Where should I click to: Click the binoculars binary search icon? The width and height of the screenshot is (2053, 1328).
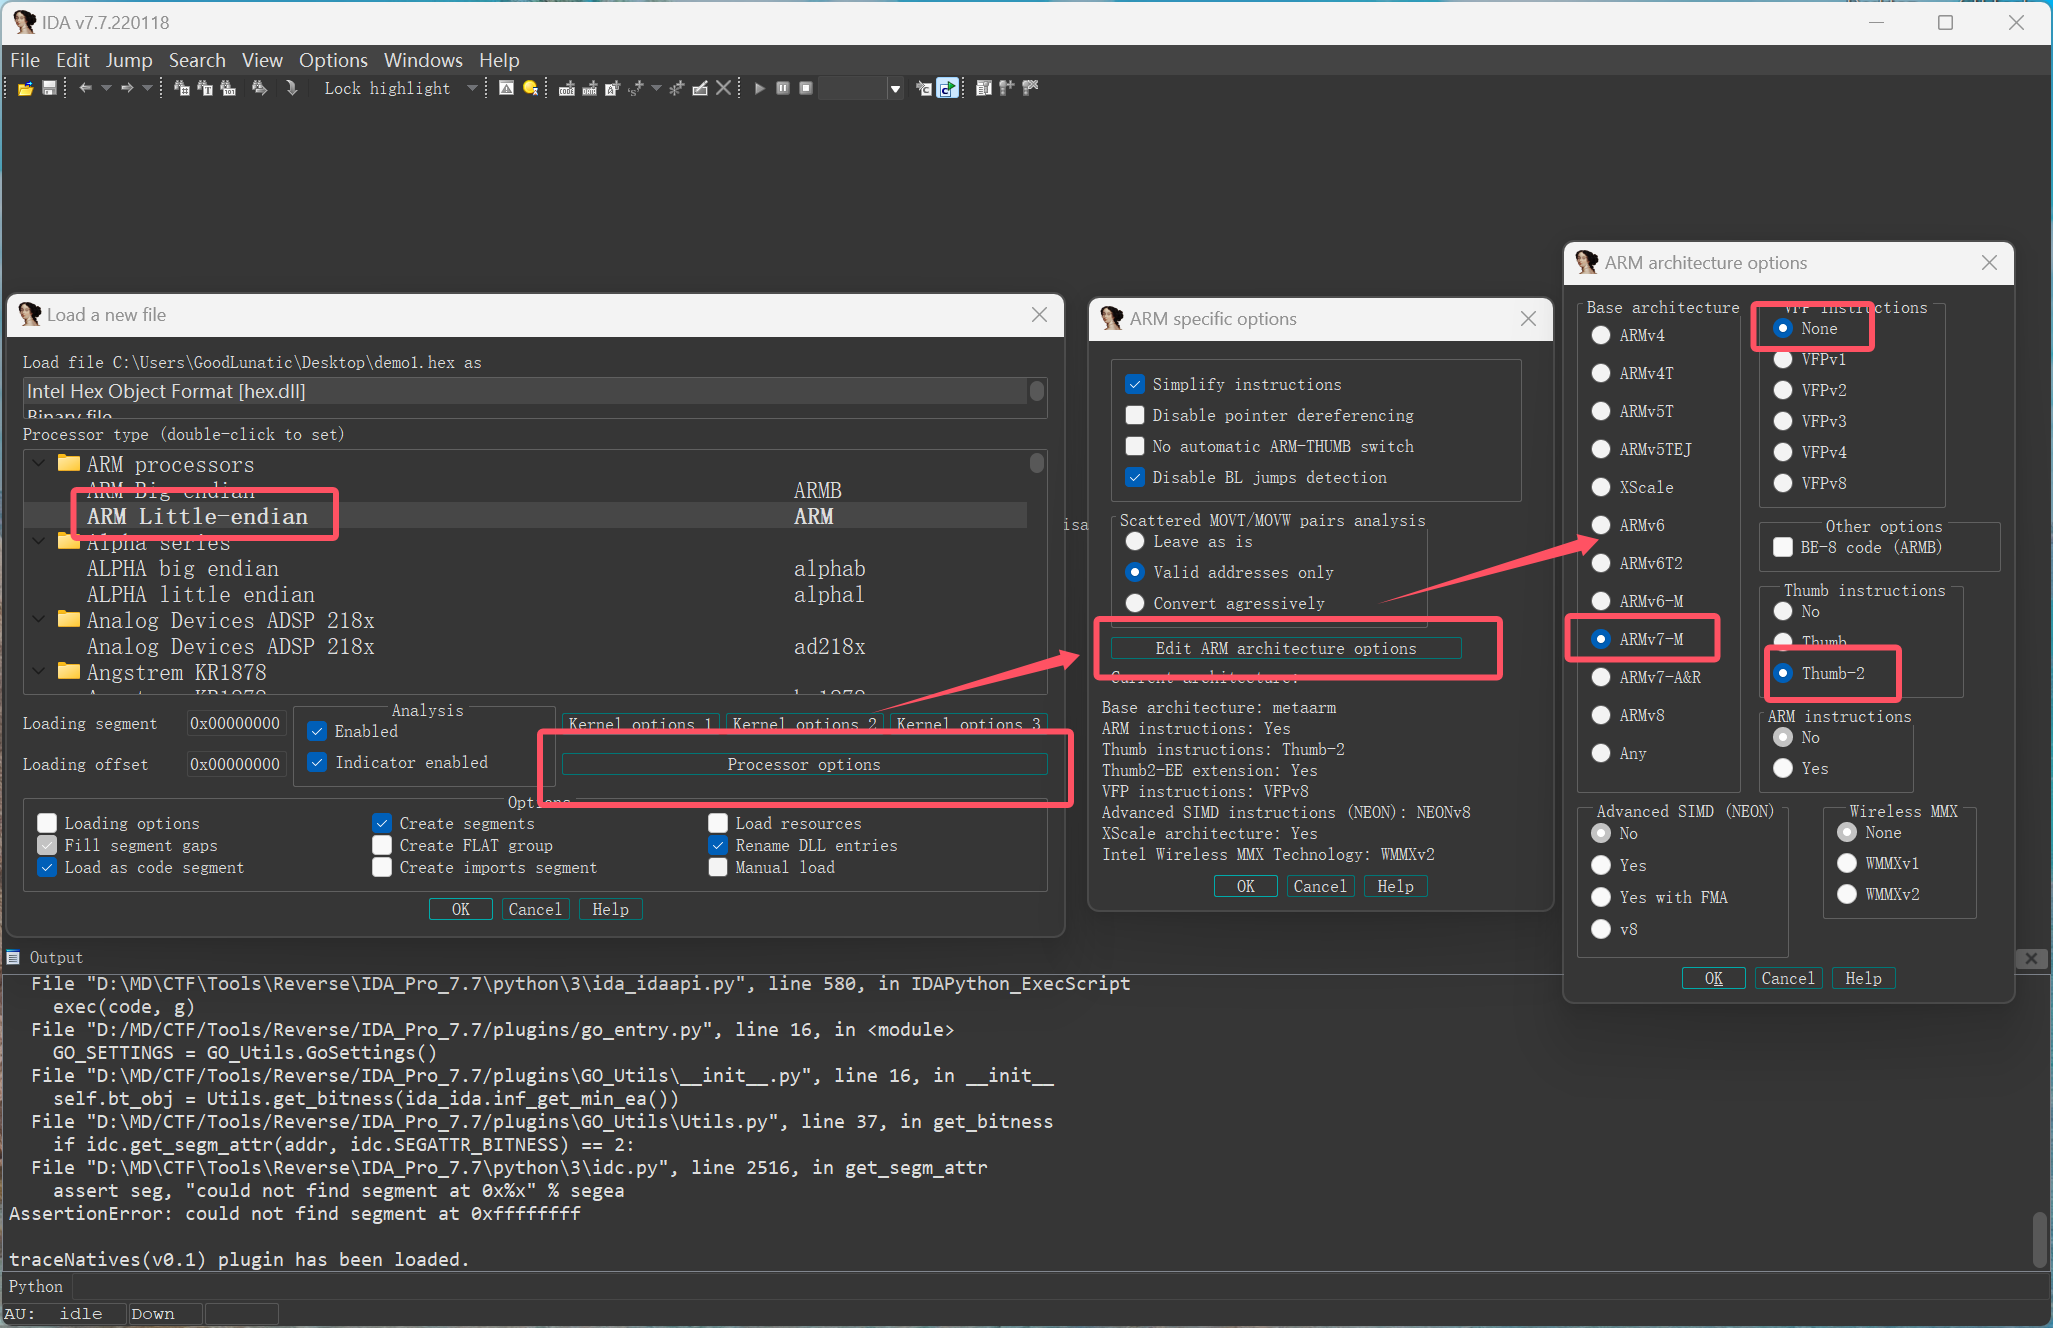tap(227, 88)
